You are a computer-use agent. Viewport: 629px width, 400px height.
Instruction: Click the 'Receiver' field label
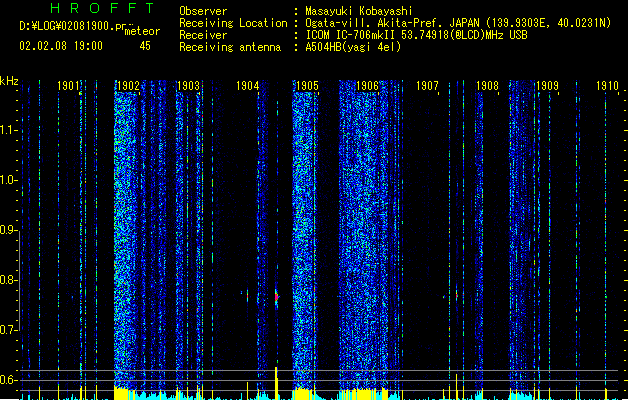[x=203, y=35]
